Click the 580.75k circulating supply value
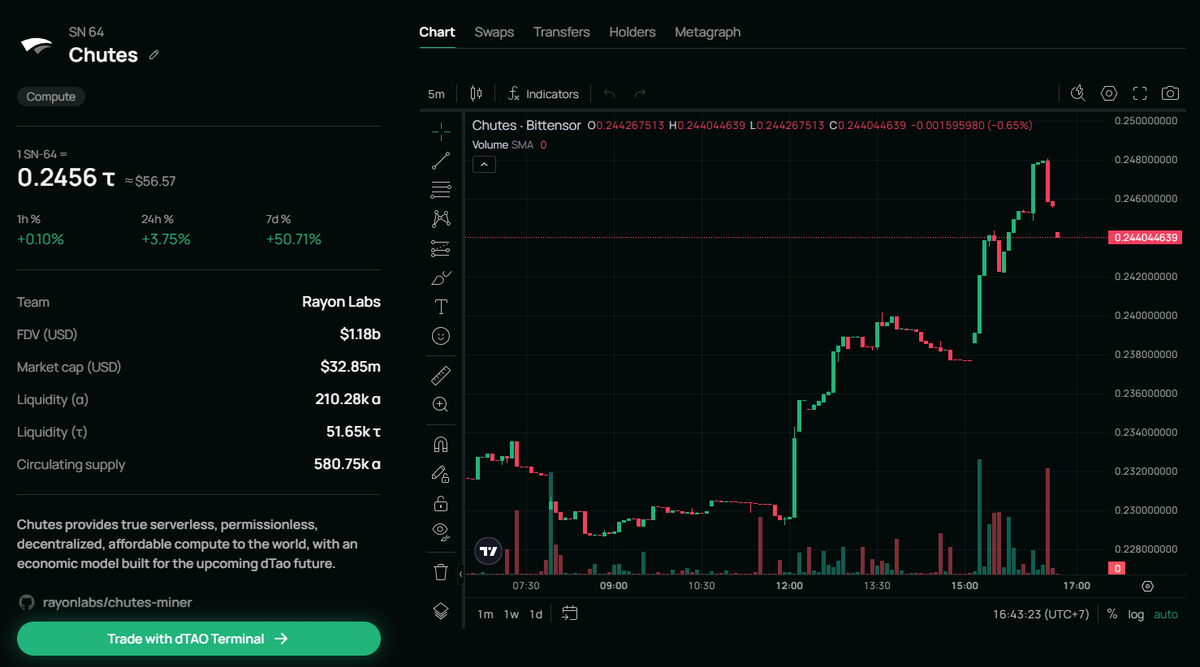Image resolution: width=1200 pixels, height=667 pixels. click(x=347, y=464)
